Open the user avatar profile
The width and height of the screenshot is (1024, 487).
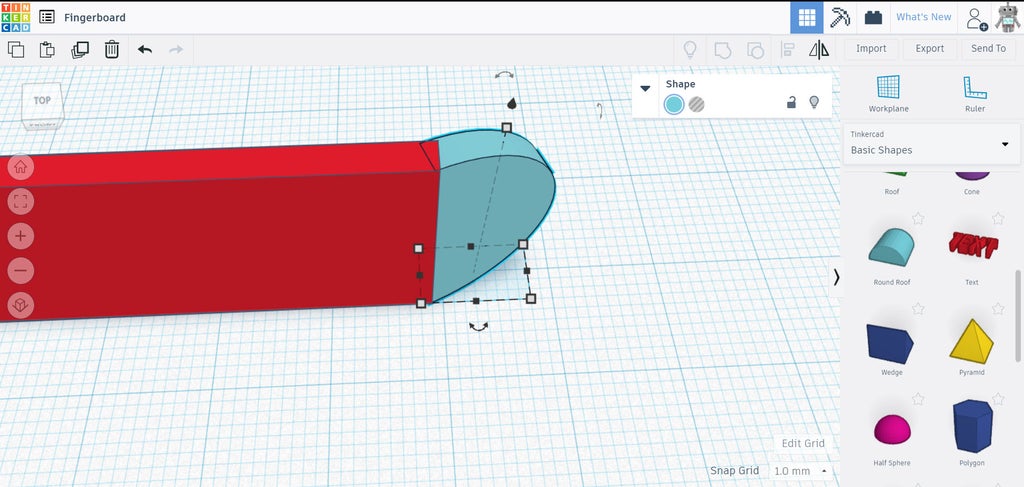pyautogui.click(x=1008, y=18)
